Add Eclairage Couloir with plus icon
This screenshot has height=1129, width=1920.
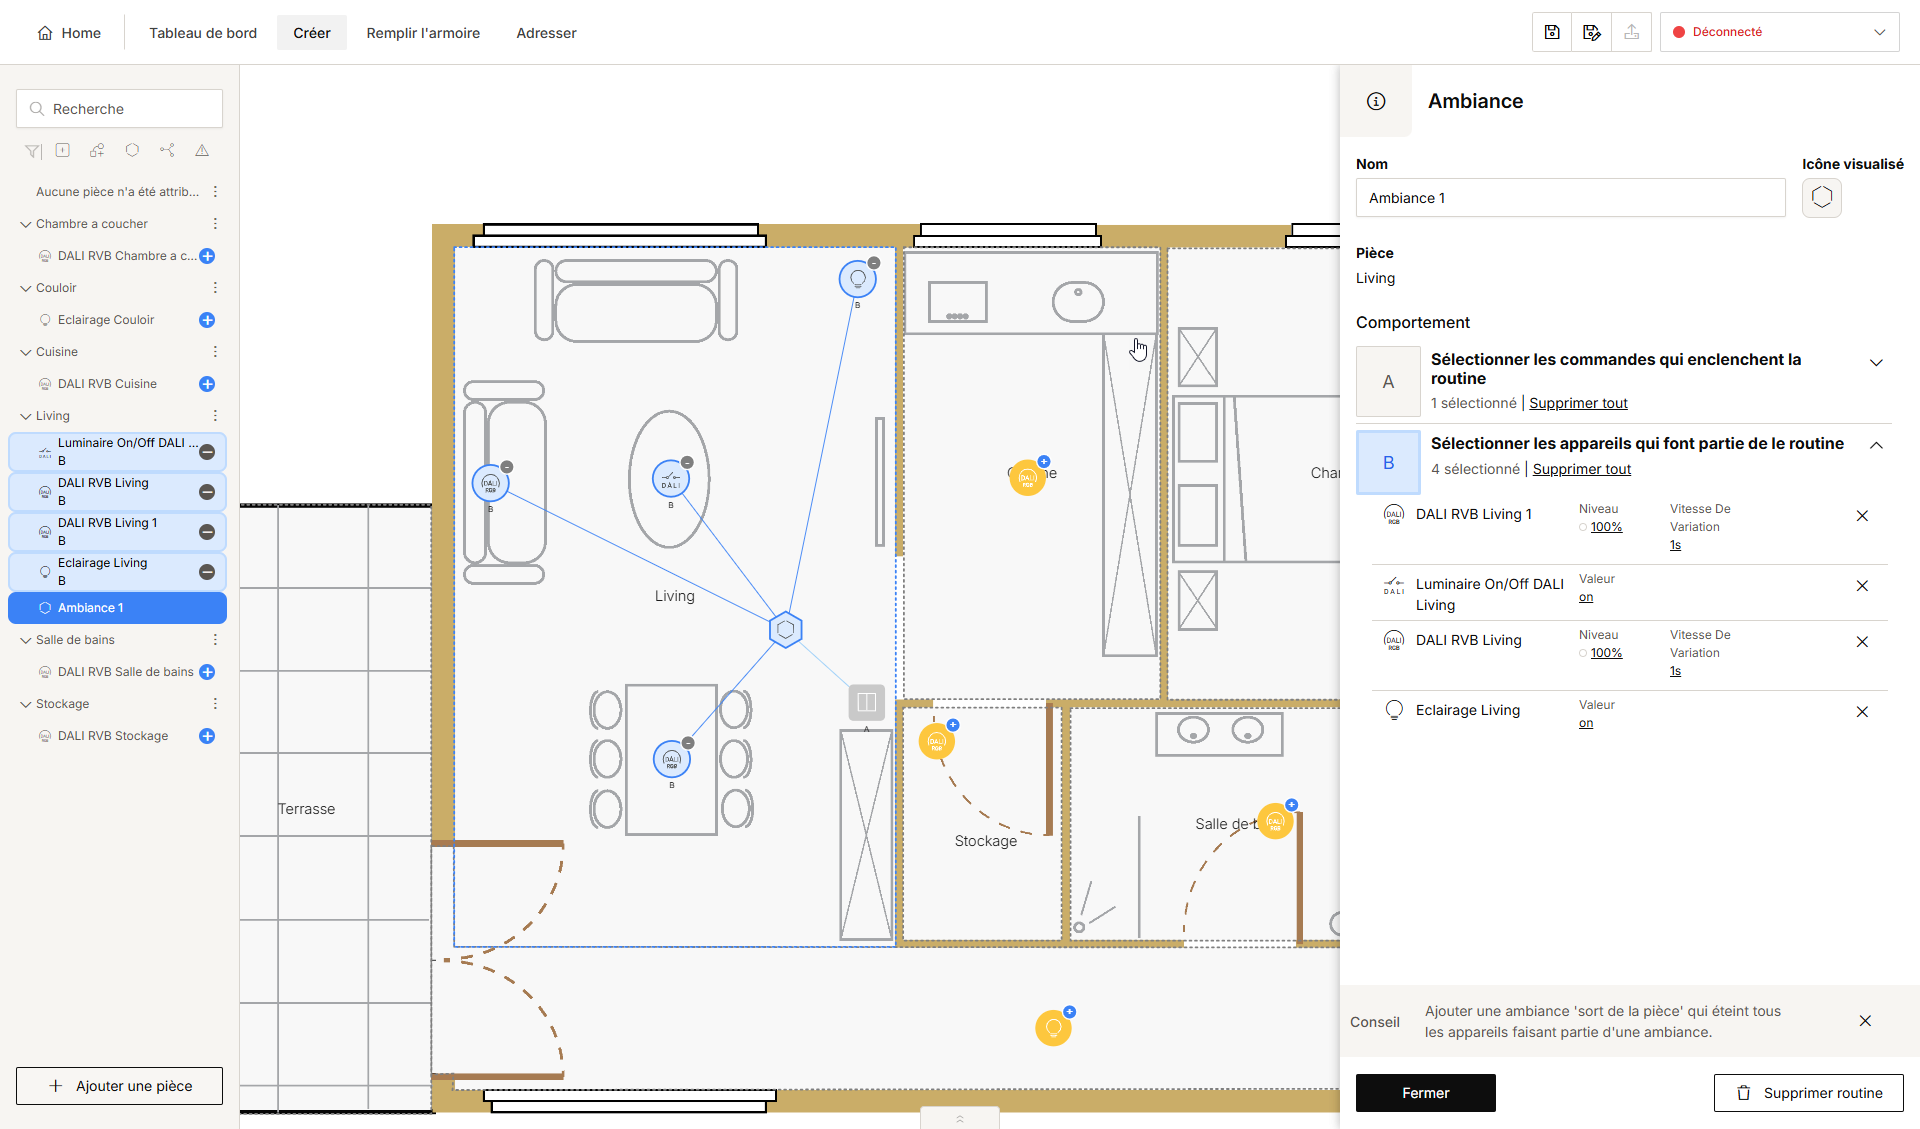[x=207, y=320]
